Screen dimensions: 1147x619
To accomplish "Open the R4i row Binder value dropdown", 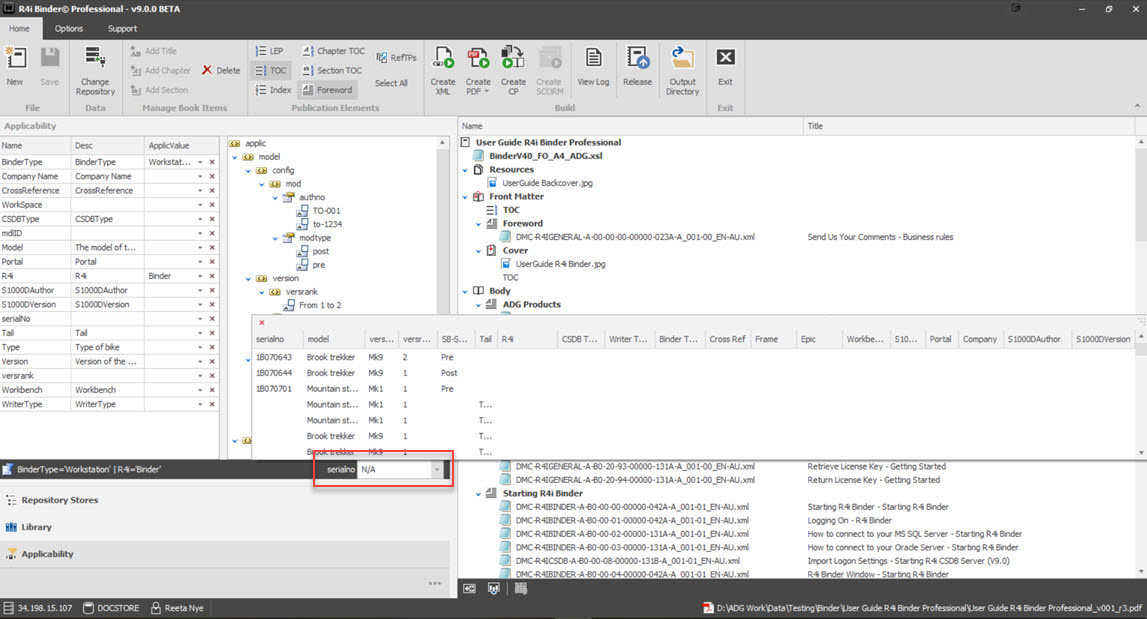I will [200, 276].
